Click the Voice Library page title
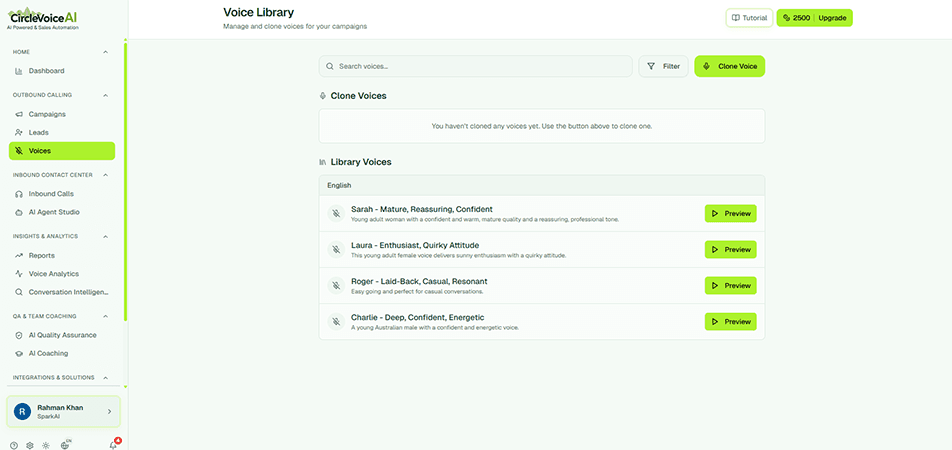This screenshot has height=450, width=952. click(259, 12)
